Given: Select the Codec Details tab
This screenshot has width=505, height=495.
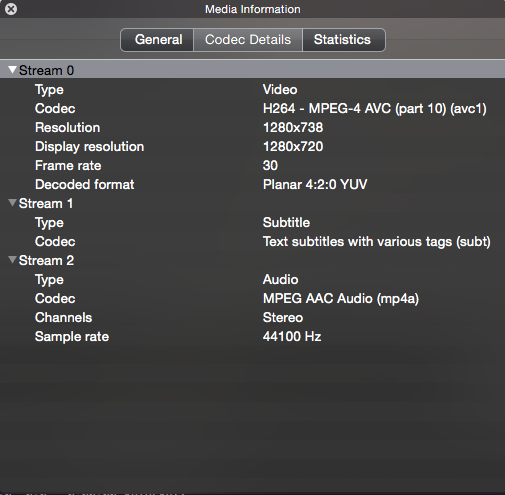Looking at the screenshot, I should (x=248, y=40).
